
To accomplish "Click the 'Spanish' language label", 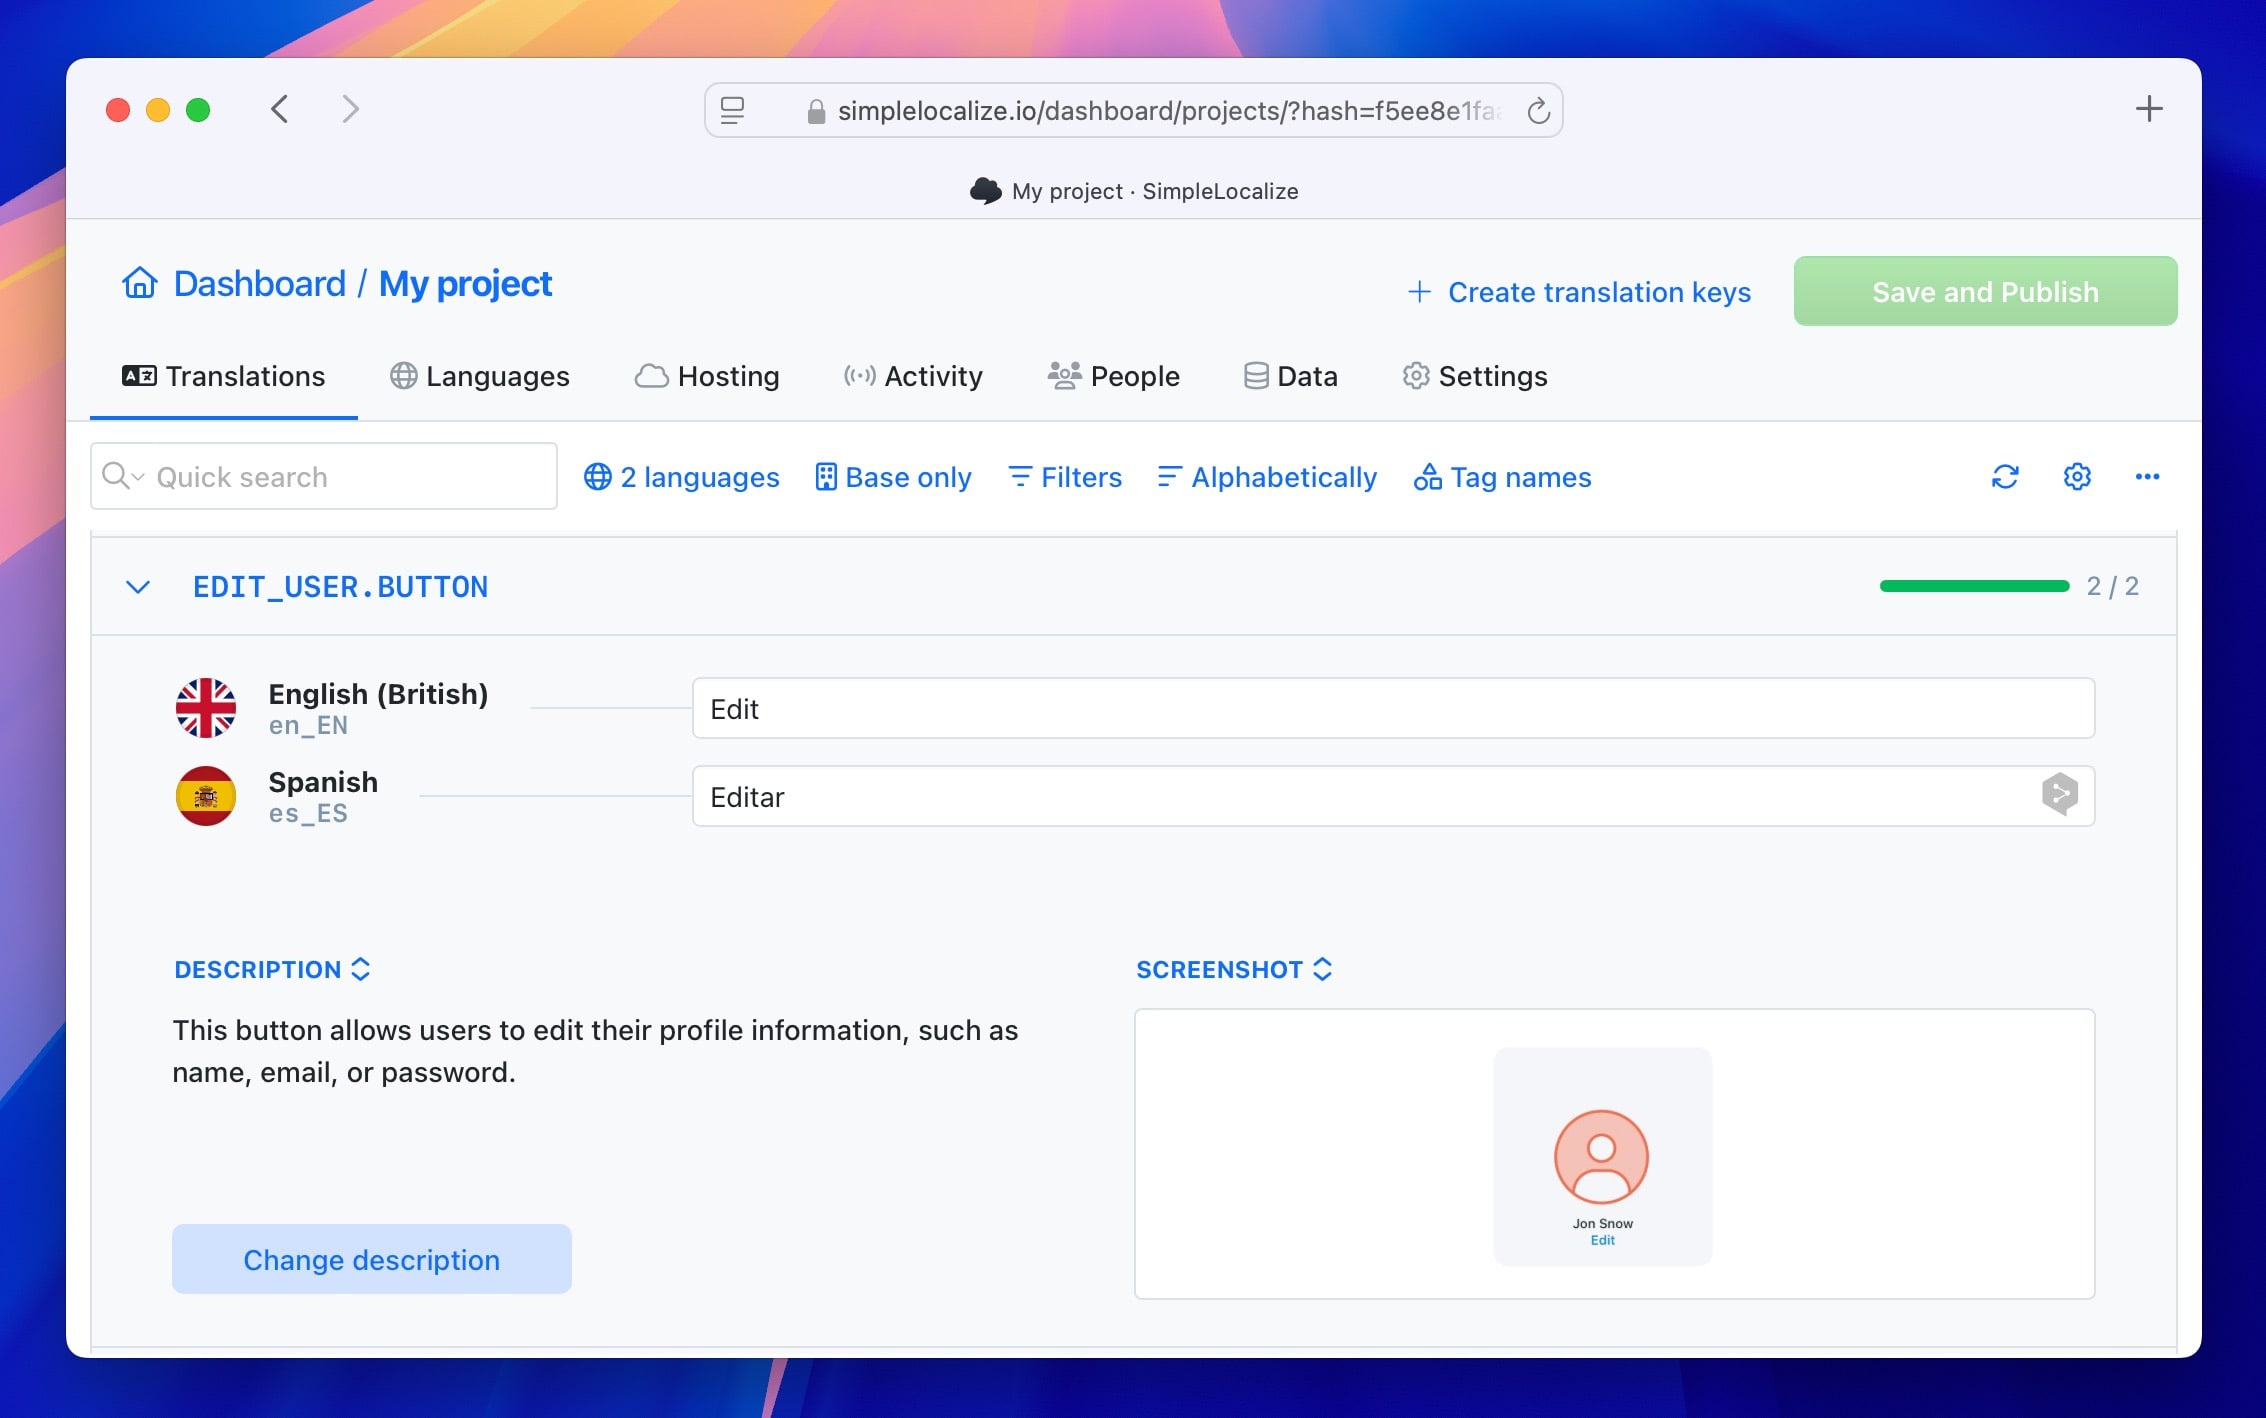I will click(x=323, y=782).
